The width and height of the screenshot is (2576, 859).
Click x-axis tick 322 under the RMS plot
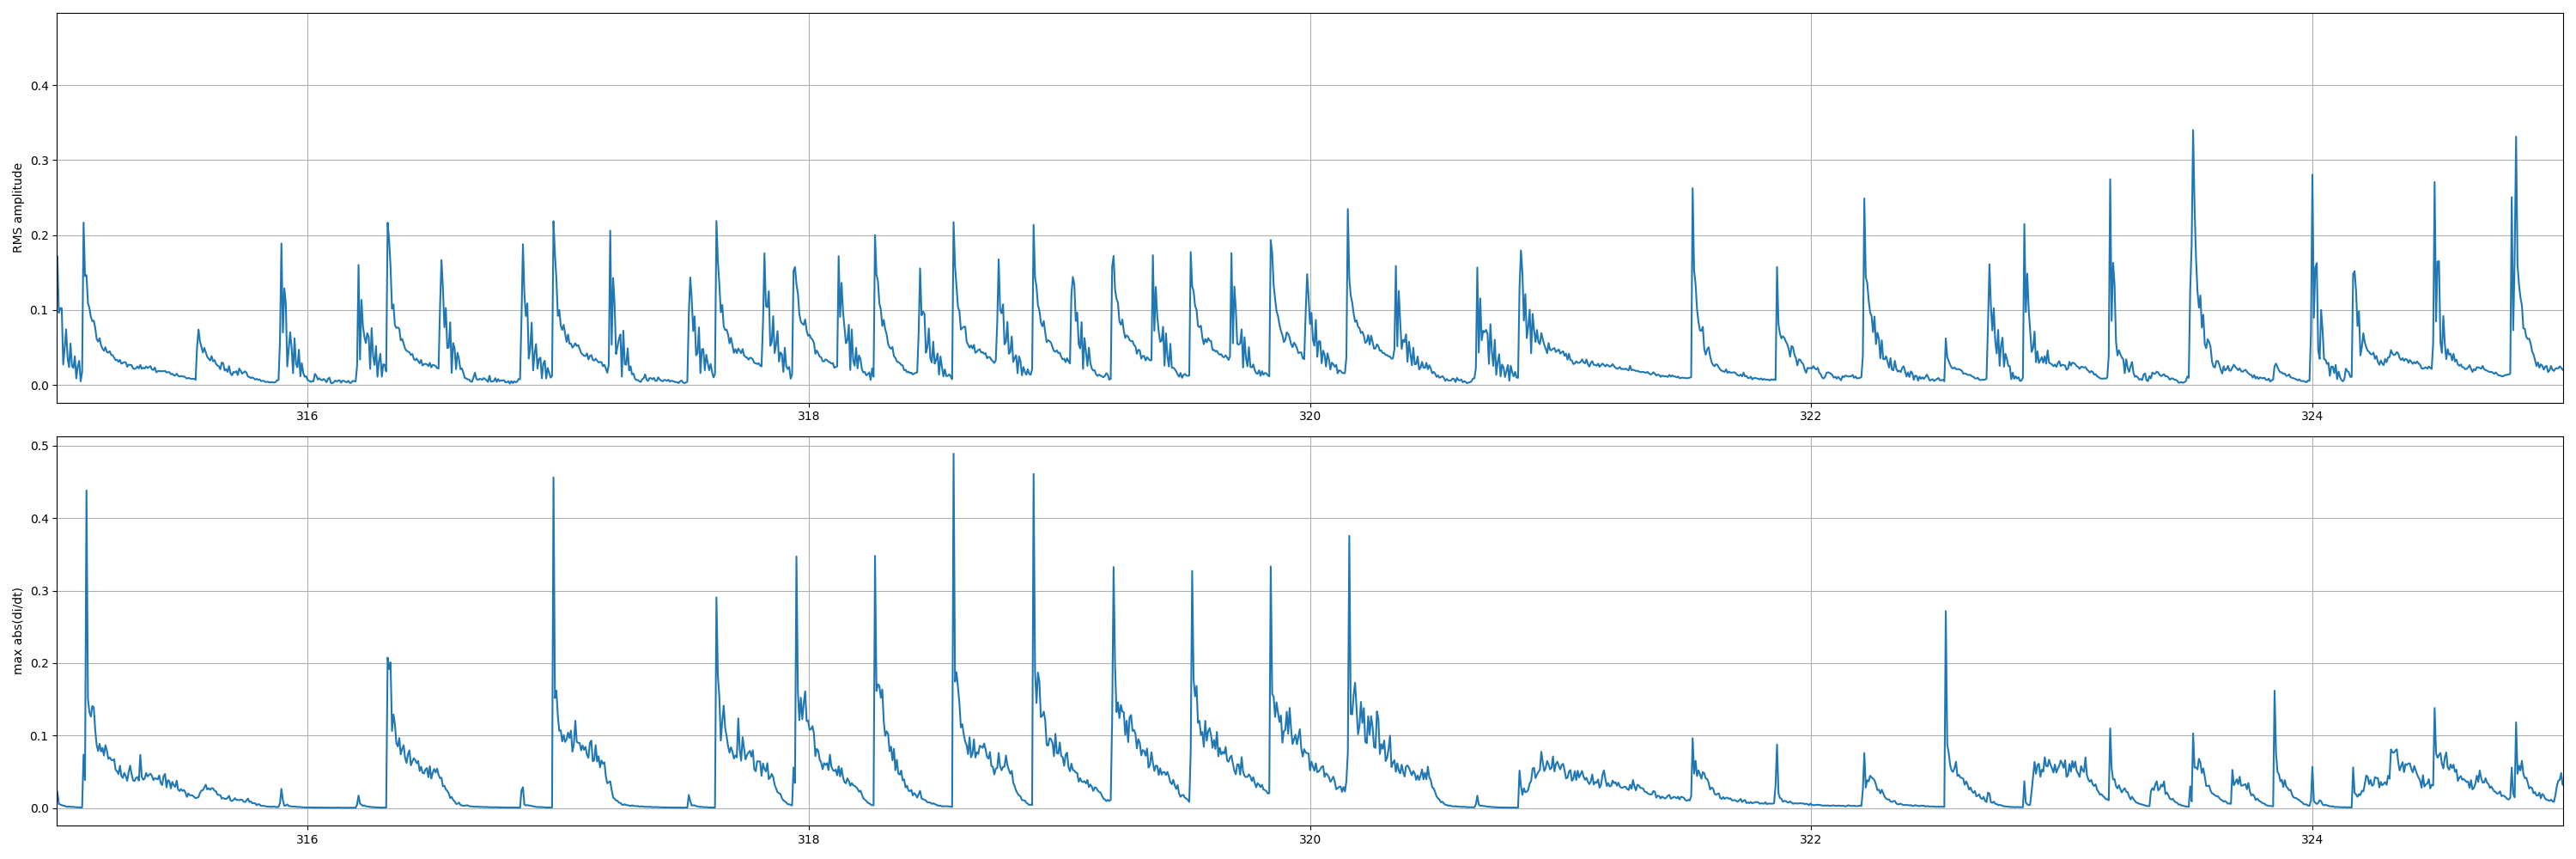[x=1811, y=417]
